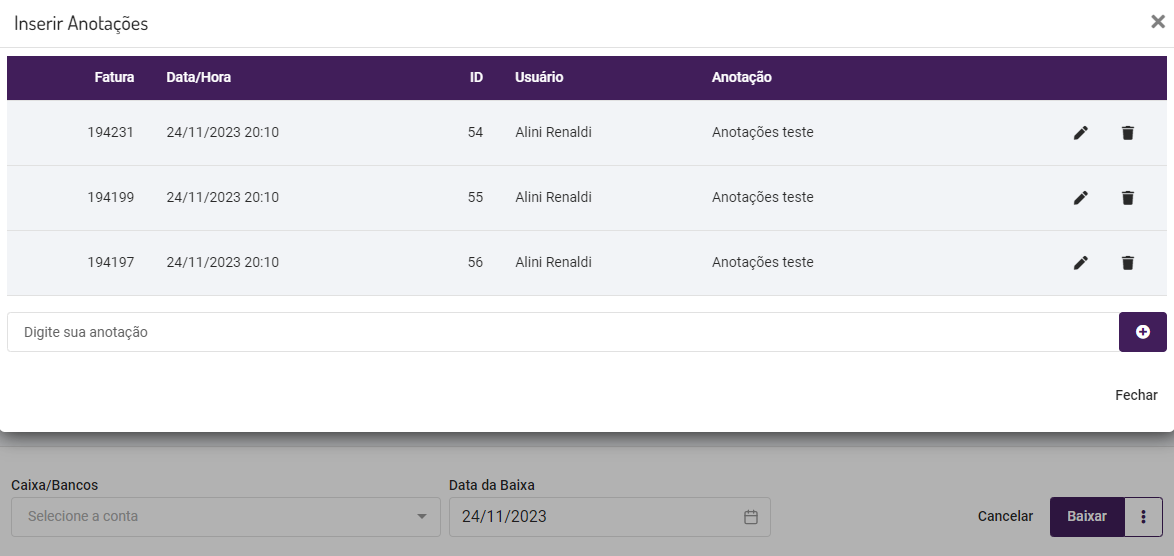Click the Usuário column header
The height and width of the screenshot is (556, 1174).
pyautogui.click(x=539, y=77)
